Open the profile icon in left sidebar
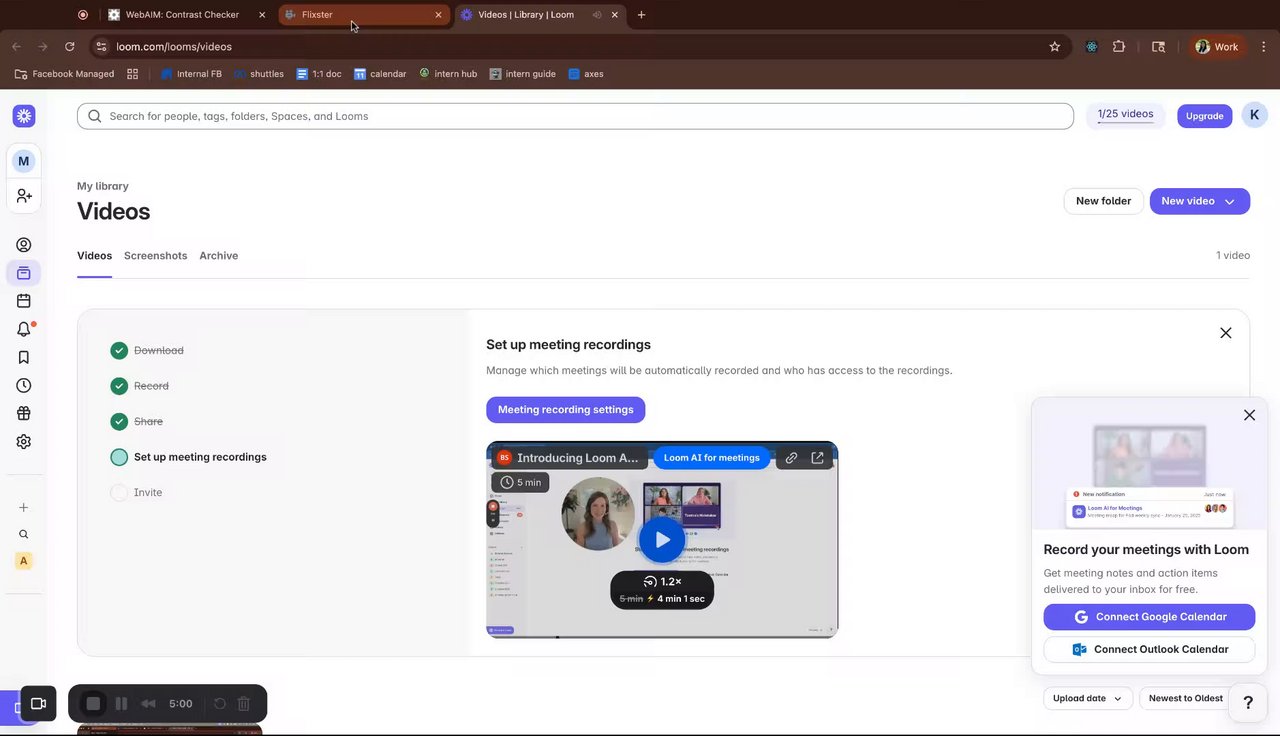1280x736 pixels. click(x=24, y=245)
